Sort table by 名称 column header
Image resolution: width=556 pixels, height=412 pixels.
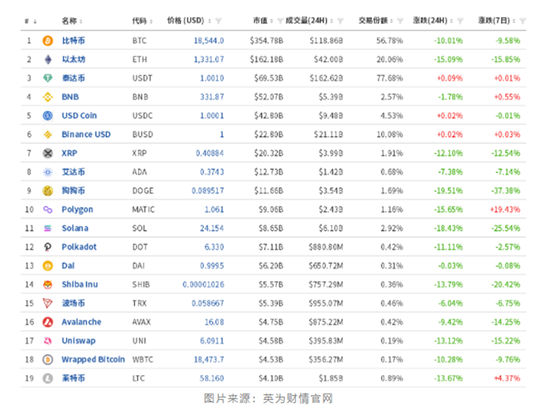72,21
